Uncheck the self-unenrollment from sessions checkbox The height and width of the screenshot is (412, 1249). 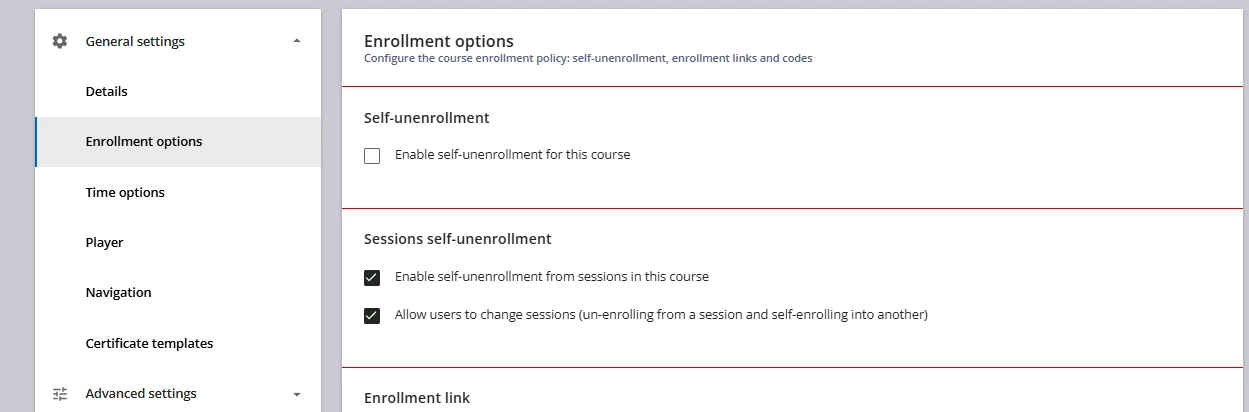(x=372, y=278)
